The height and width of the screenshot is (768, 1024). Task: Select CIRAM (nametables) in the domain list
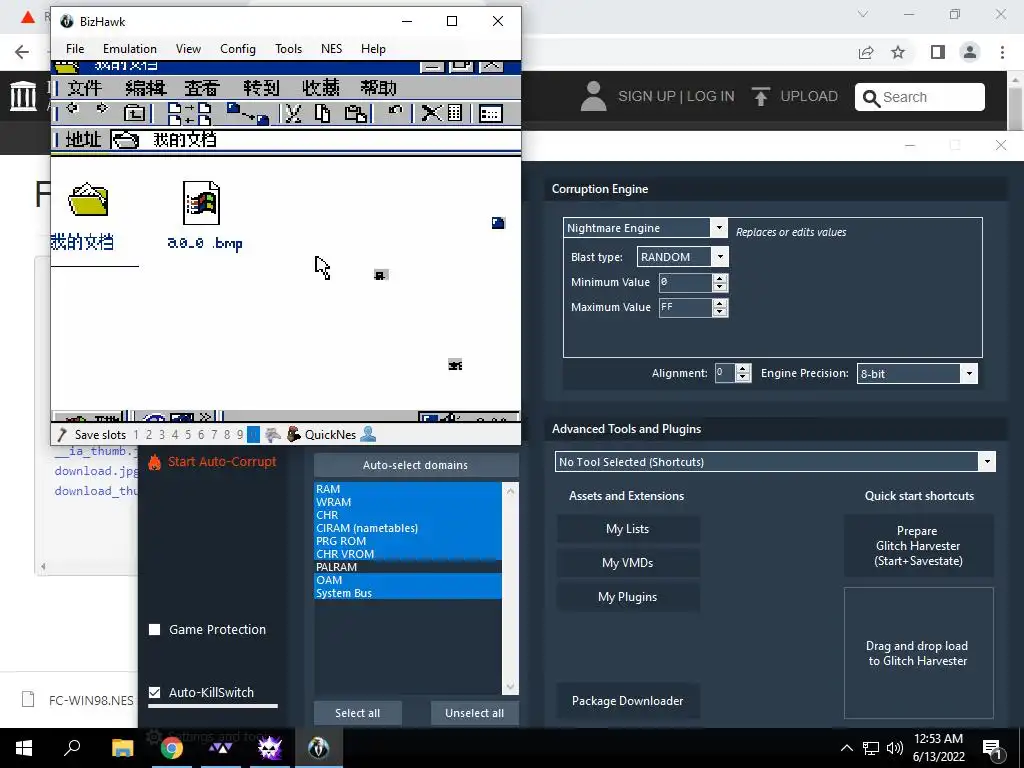coord(408,528)
